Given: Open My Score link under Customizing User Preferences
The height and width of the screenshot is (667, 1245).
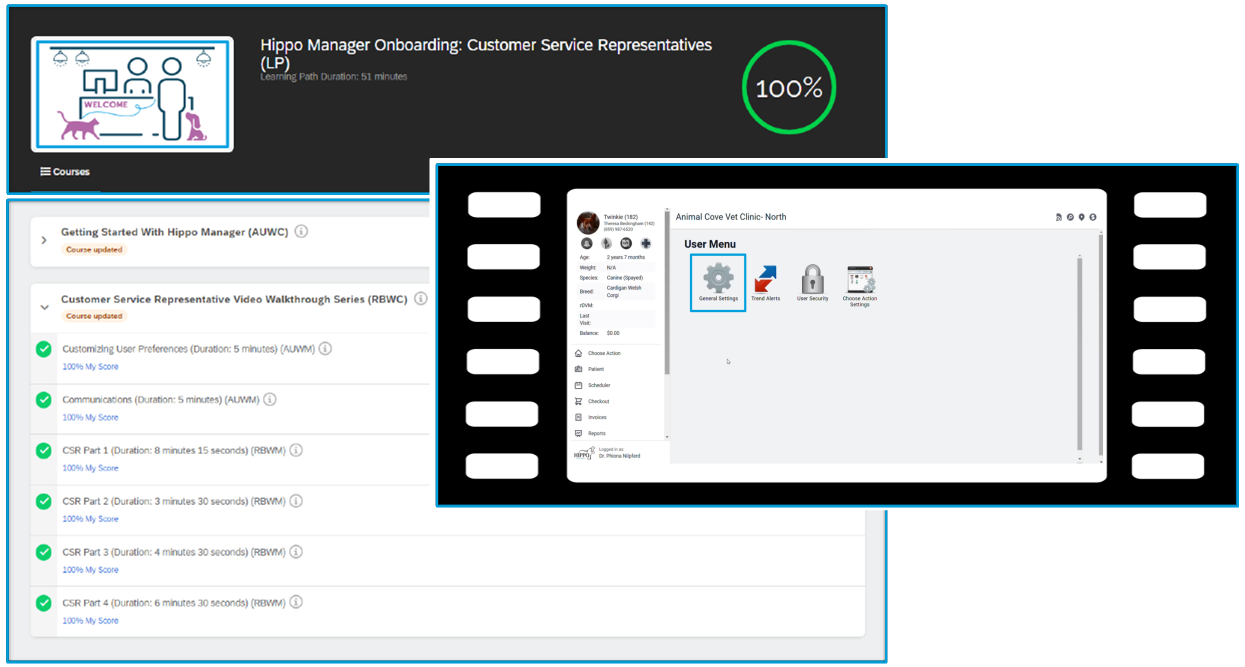Looking at the screenshot, I should [x=90, y=367].
